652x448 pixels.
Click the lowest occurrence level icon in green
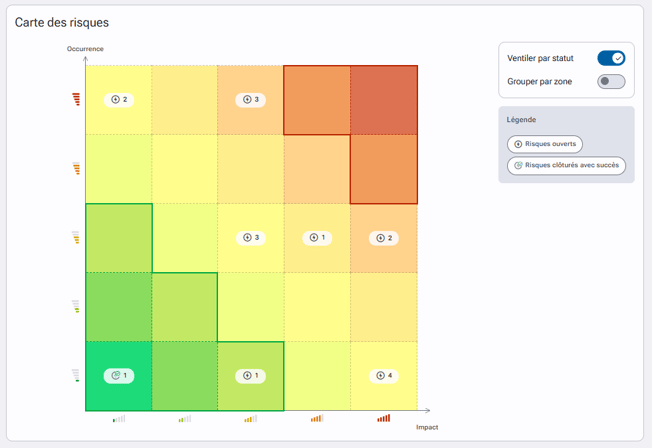(76, 375)
